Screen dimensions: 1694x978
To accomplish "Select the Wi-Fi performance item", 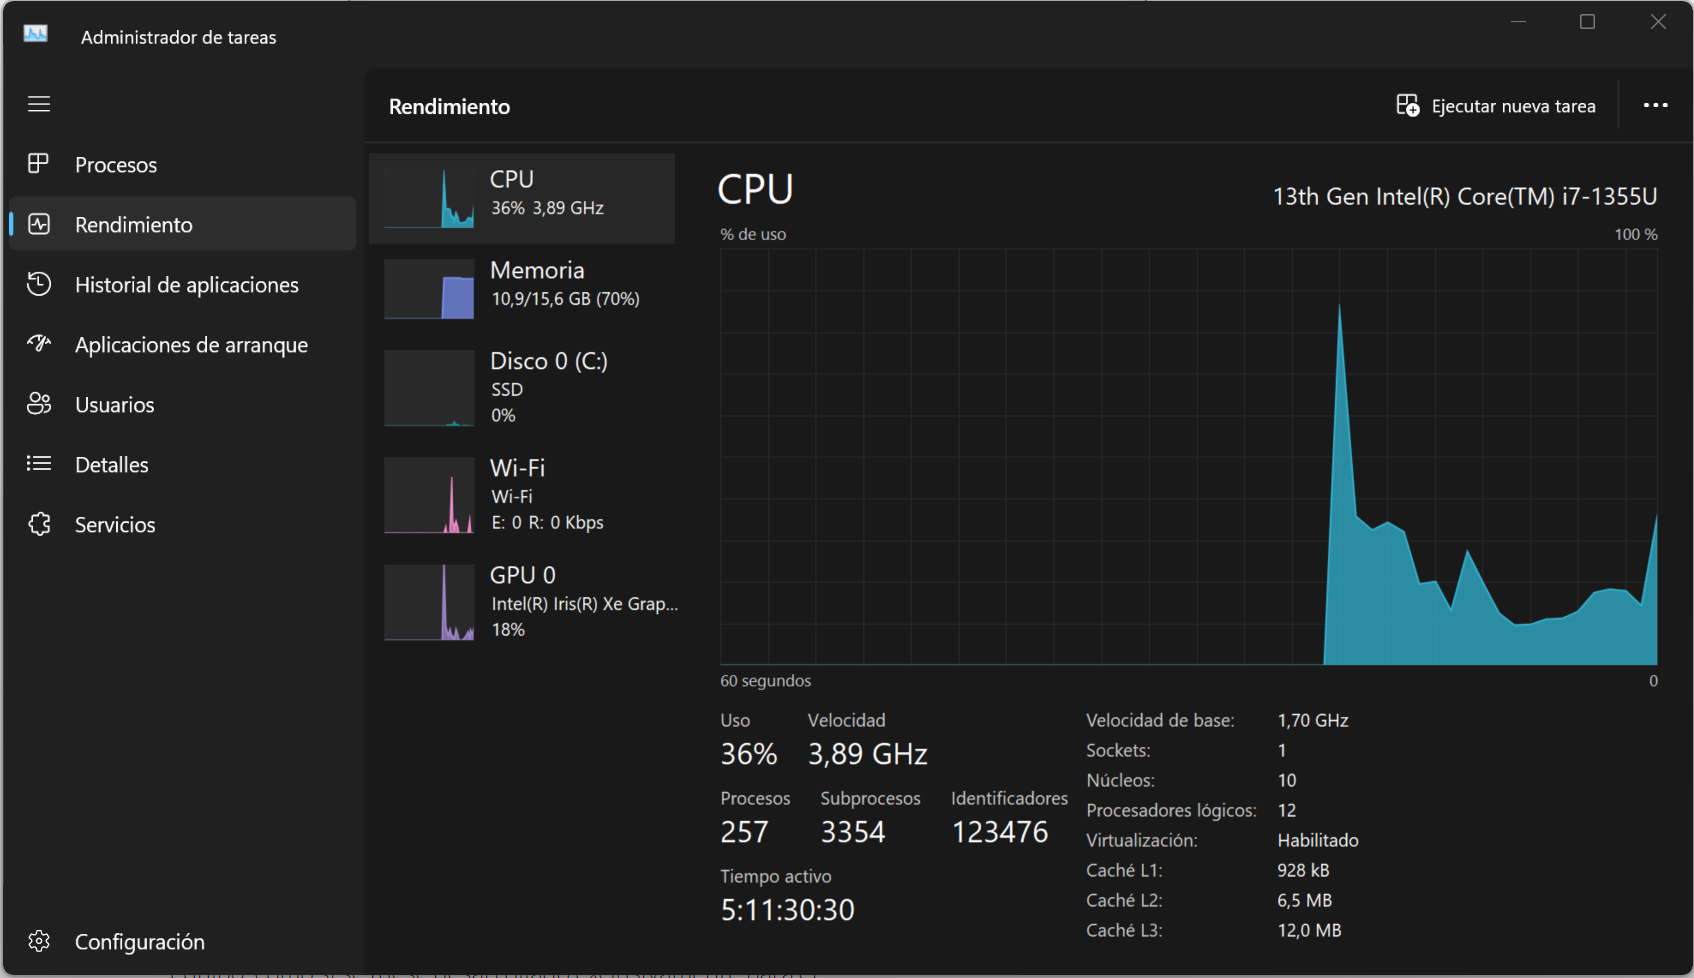I will tap(522, 495).
